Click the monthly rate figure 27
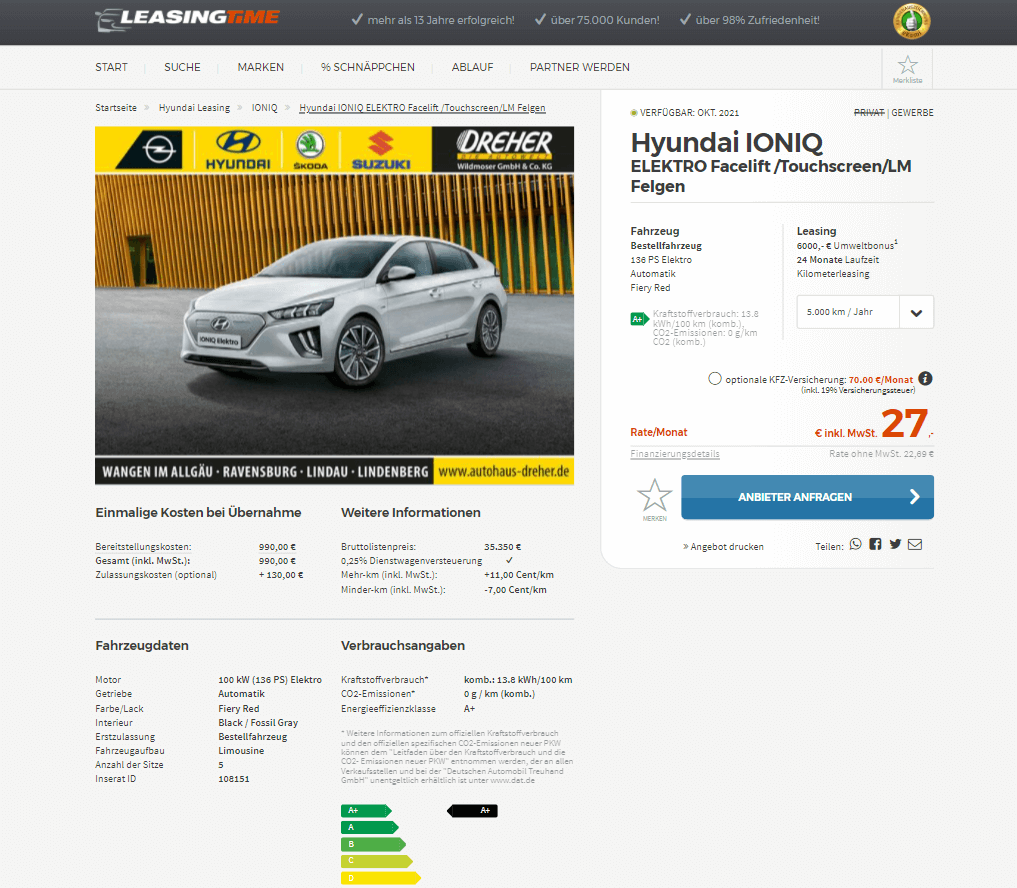The image size is (1017, 888). pos(904,423)
